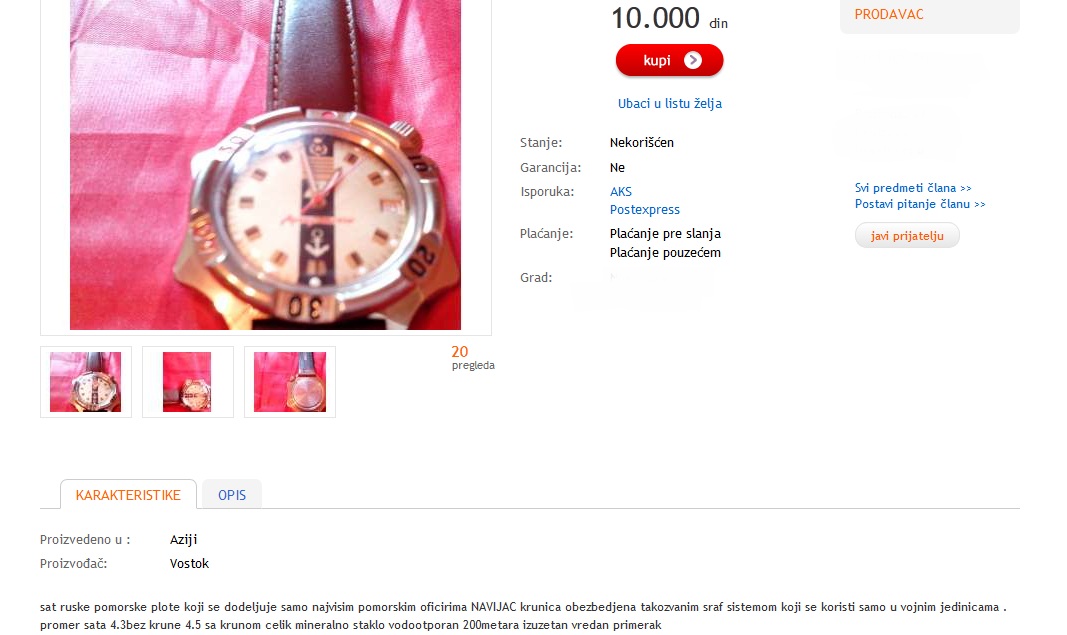
Task: View Svi predmeti člana link
Action: point(913,188)
